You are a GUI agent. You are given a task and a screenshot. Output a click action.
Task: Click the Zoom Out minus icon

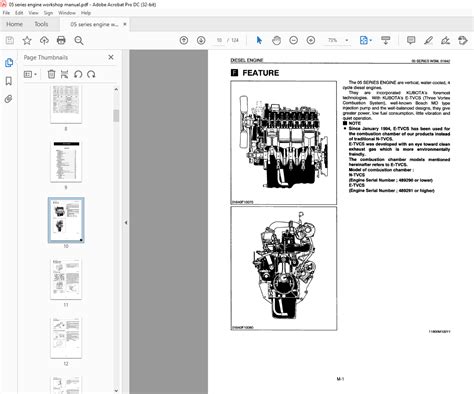[293, 41]
